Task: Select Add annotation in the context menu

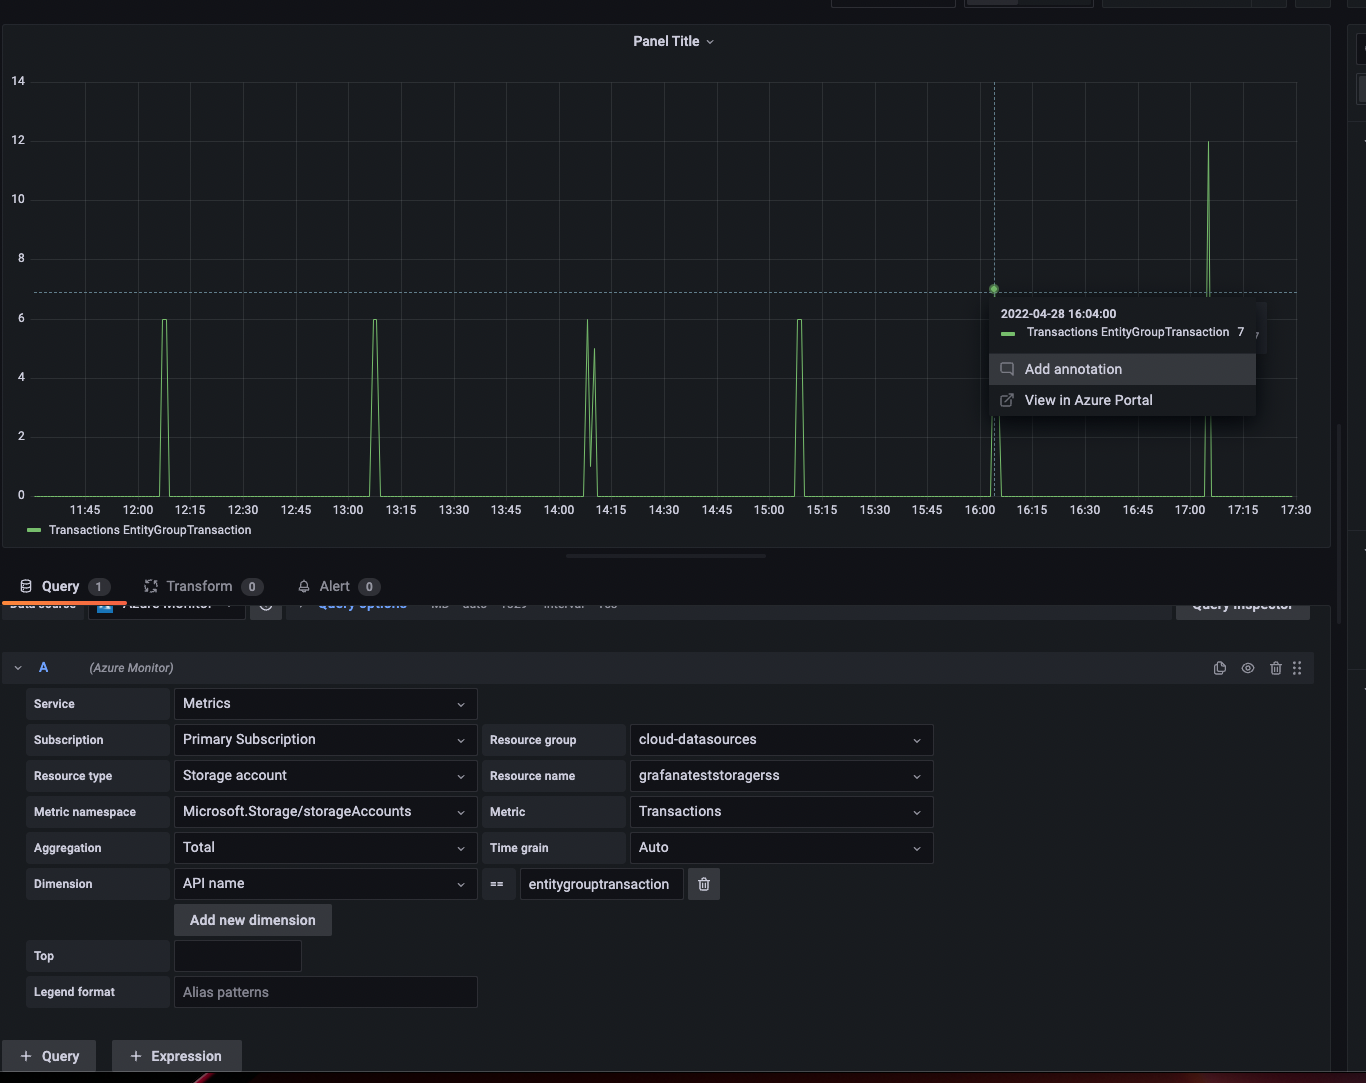Action: [x=1073, y=369]
